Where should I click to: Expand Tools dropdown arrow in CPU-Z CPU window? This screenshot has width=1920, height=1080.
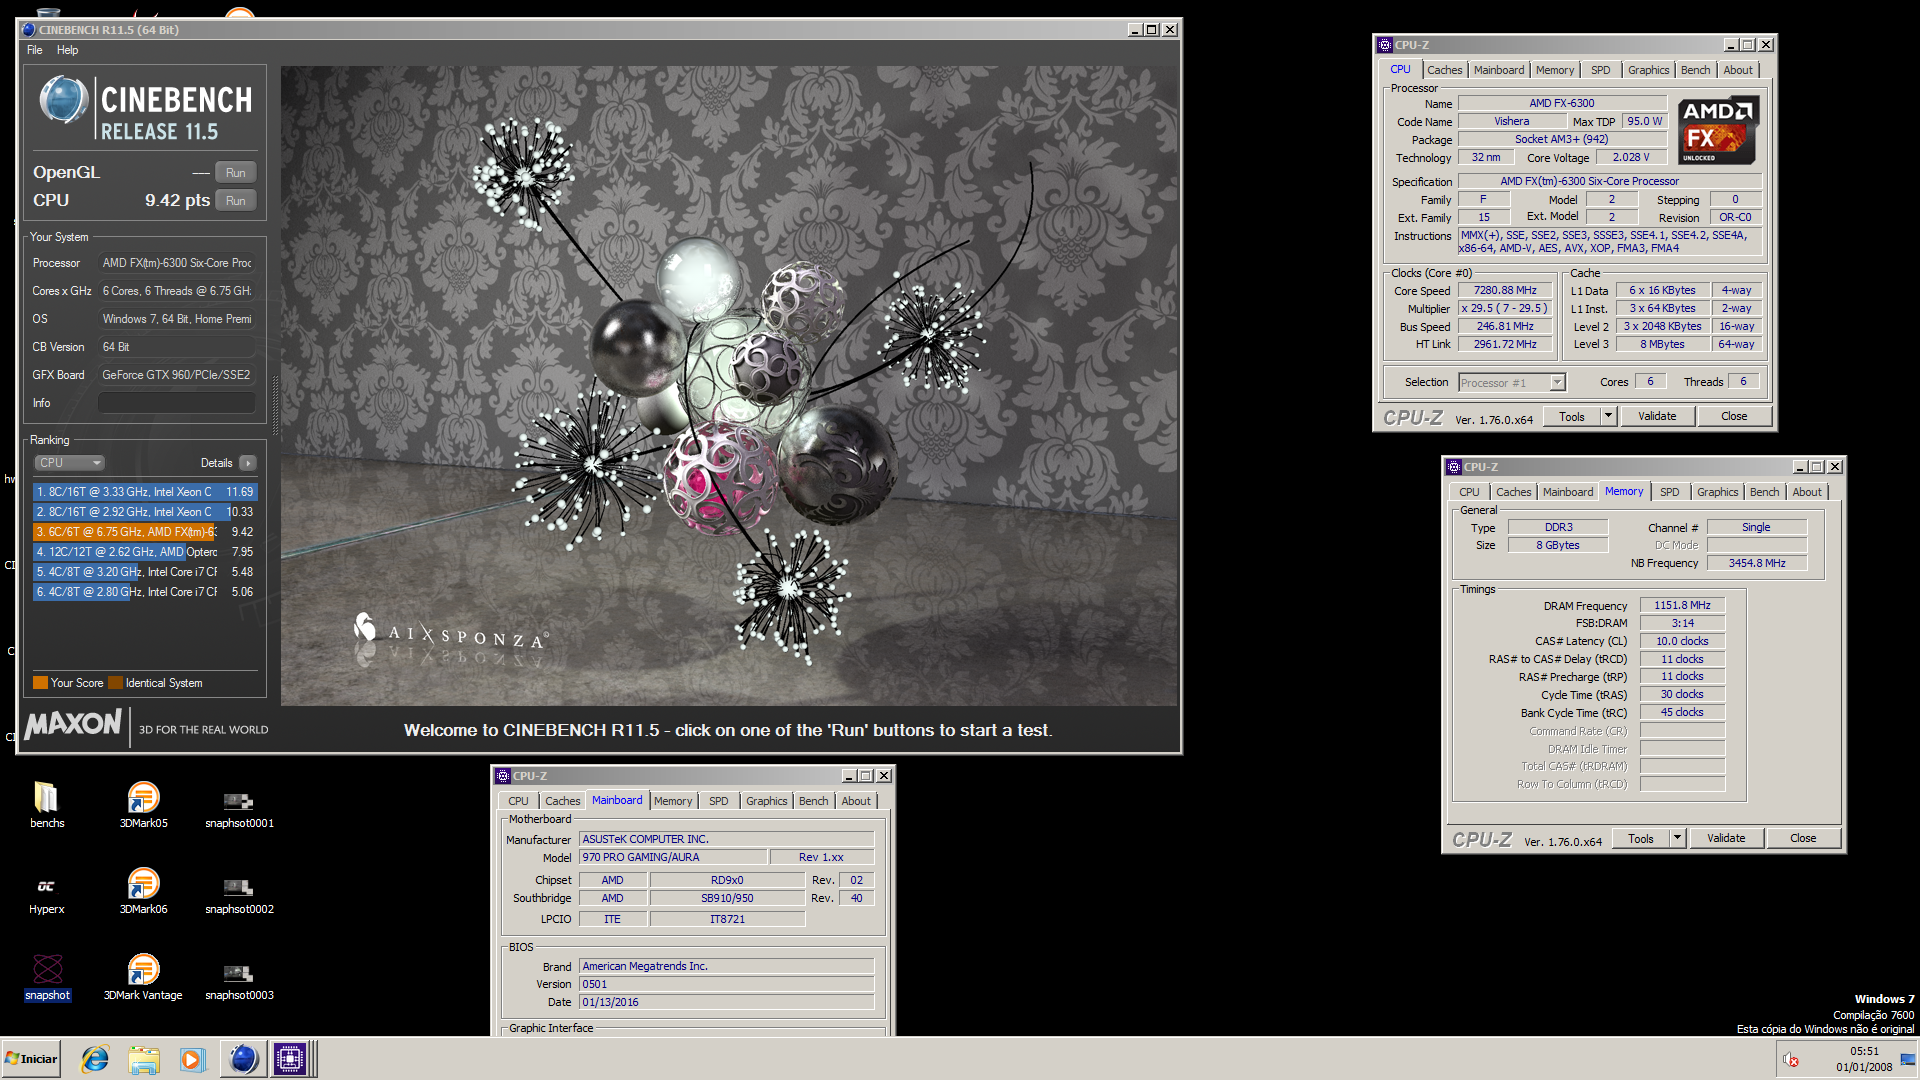1608,416
